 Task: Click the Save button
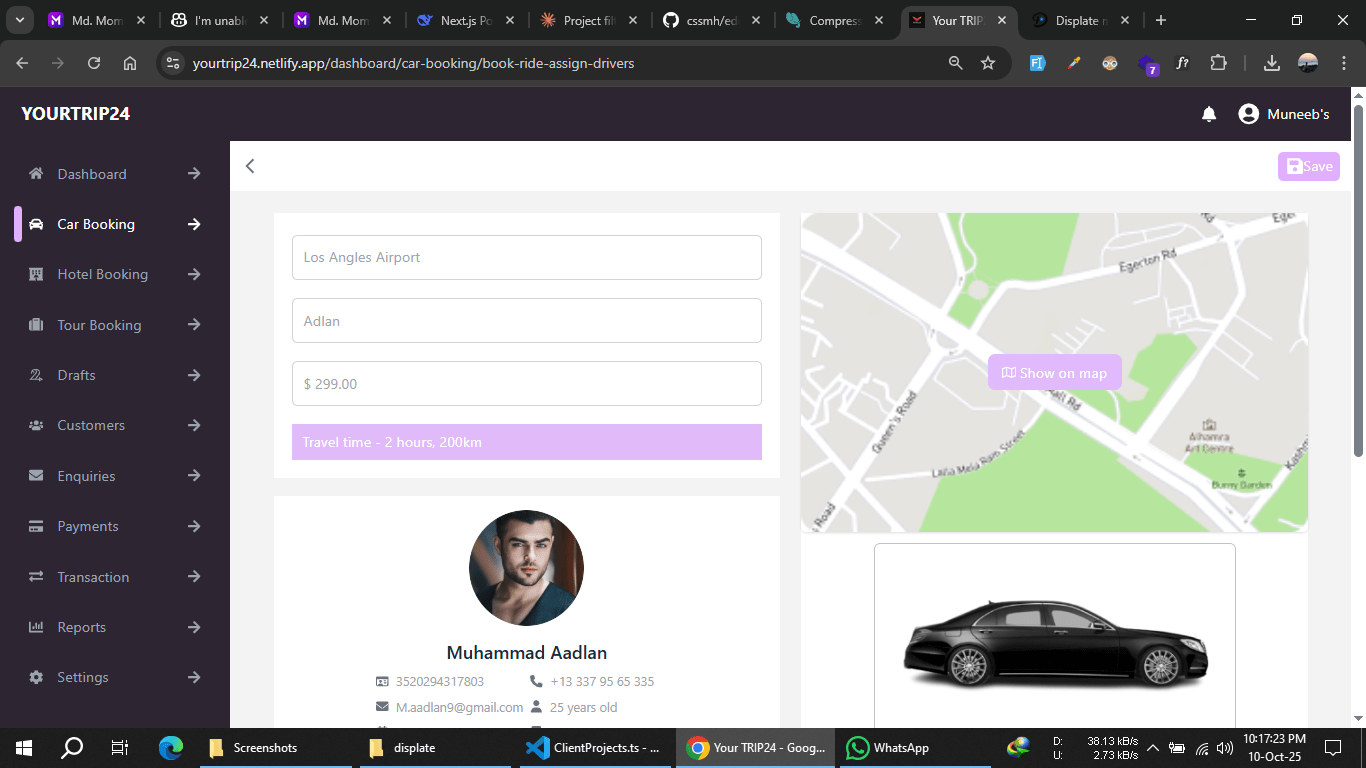coord(1308,166)
